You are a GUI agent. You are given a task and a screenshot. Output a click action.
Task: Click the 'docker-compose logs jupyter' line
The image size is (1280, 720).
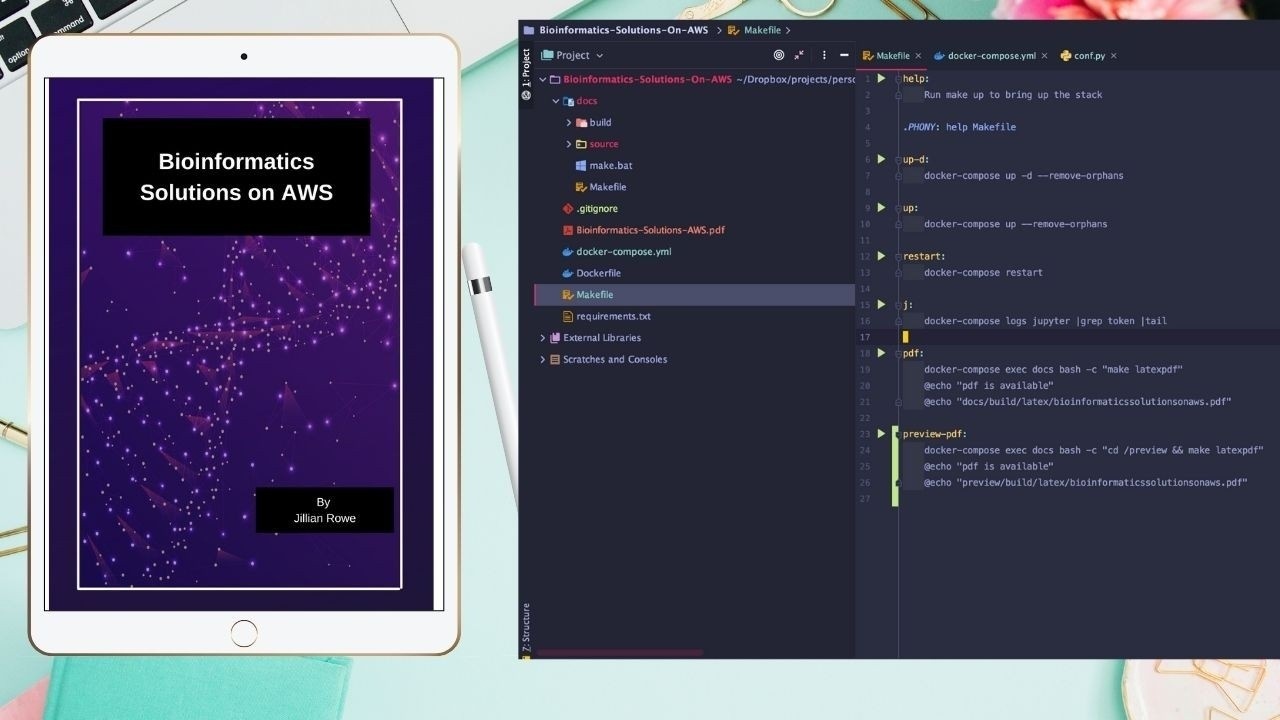tap(1045, 321)
